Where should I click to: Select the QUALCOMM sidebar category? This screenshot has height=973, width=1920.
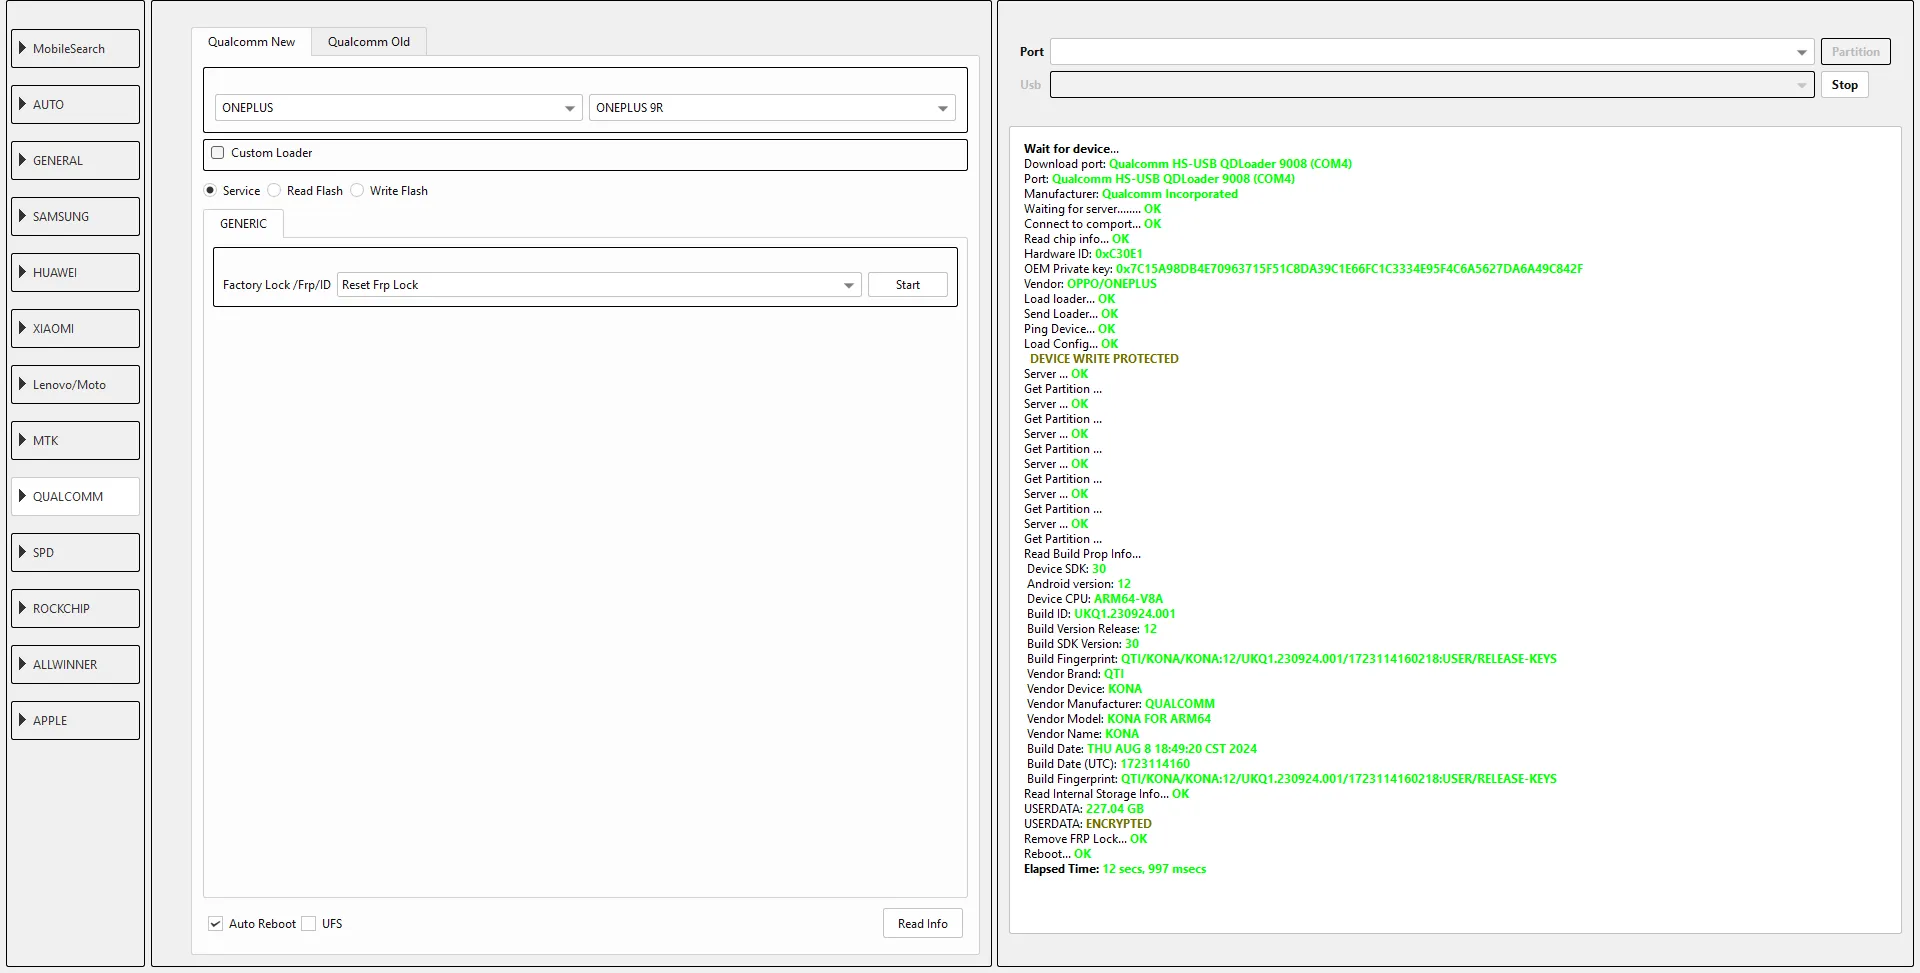pos(75,497)
